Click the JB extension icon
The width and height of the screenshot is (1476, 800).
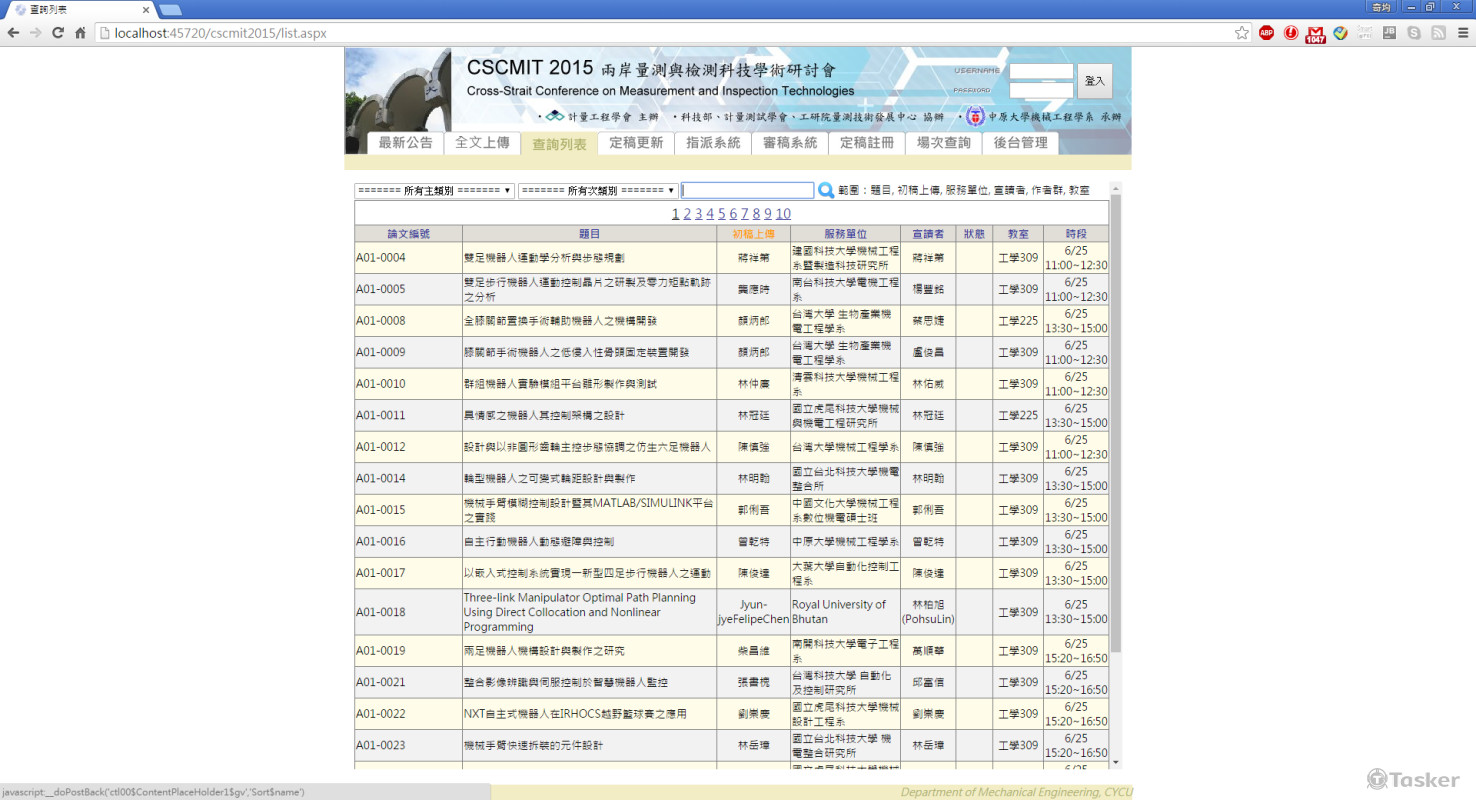coord(1389,32)
